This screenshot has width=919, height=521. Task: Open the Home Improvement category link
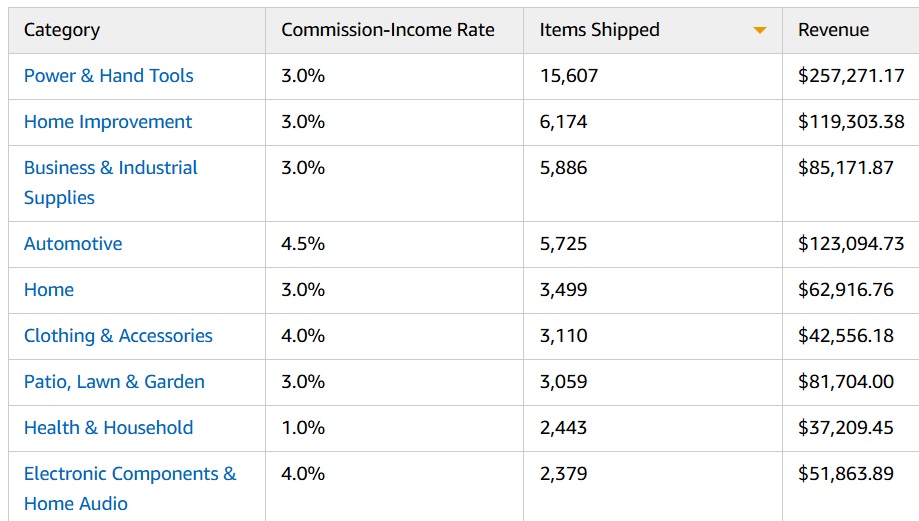(x=108, y=122)
